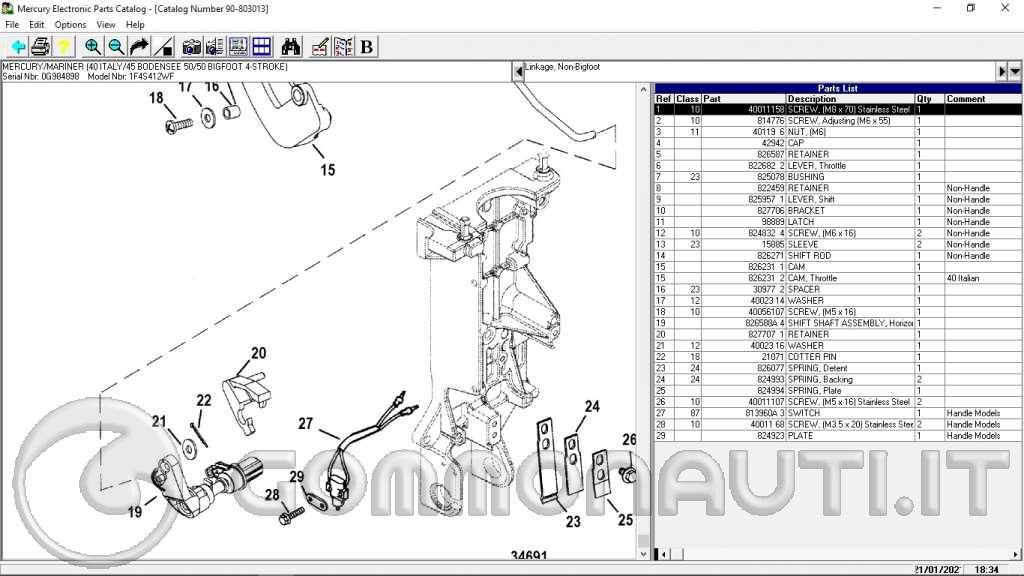Select the SHIFT SHAFT ASSEMBLY row
The height and width of the screenshot is (576, 1024).
[838, 323]
